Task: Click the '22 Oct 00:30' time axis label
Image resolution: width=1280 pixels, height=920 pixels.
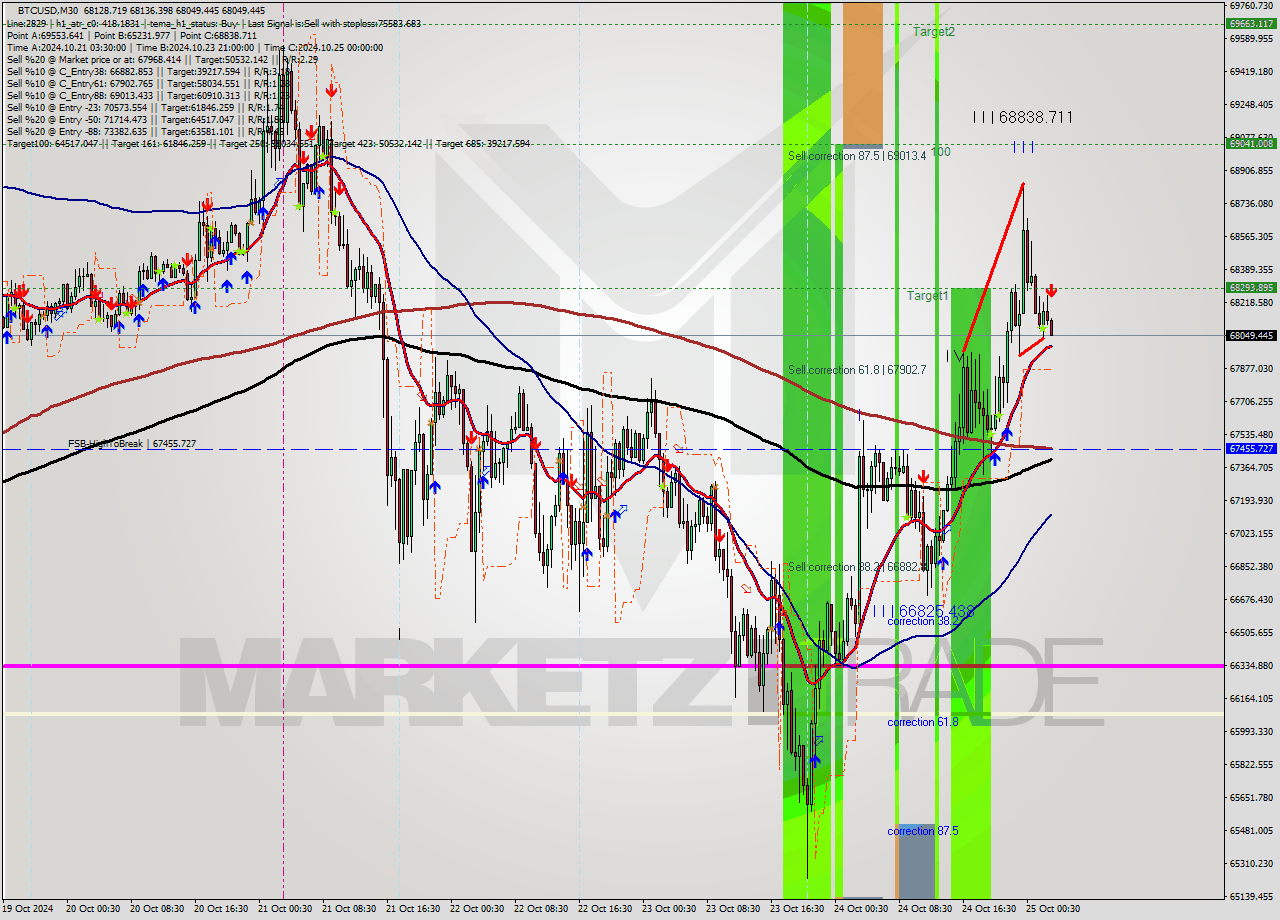Action: (476, 909)
